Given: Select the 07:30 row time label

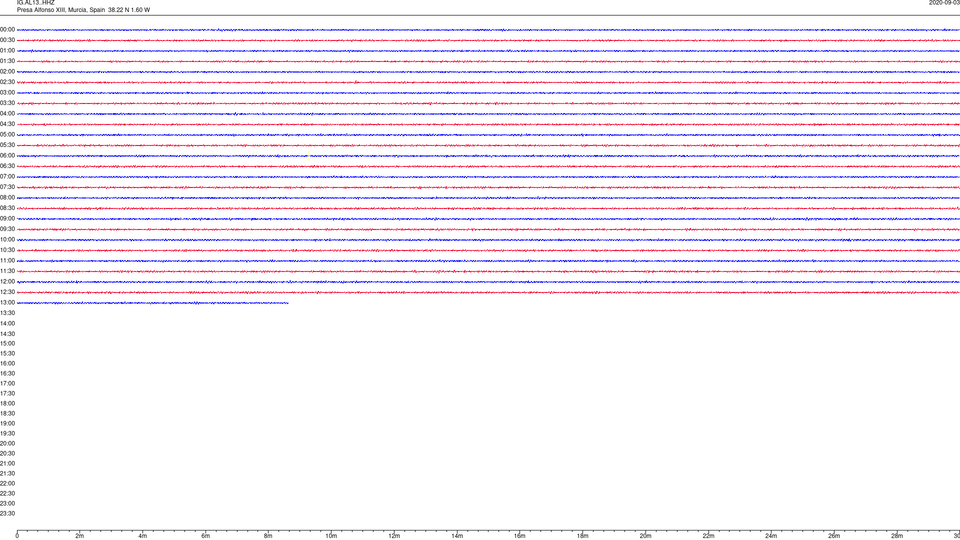Looking at the screenshot, I should 7,187.
